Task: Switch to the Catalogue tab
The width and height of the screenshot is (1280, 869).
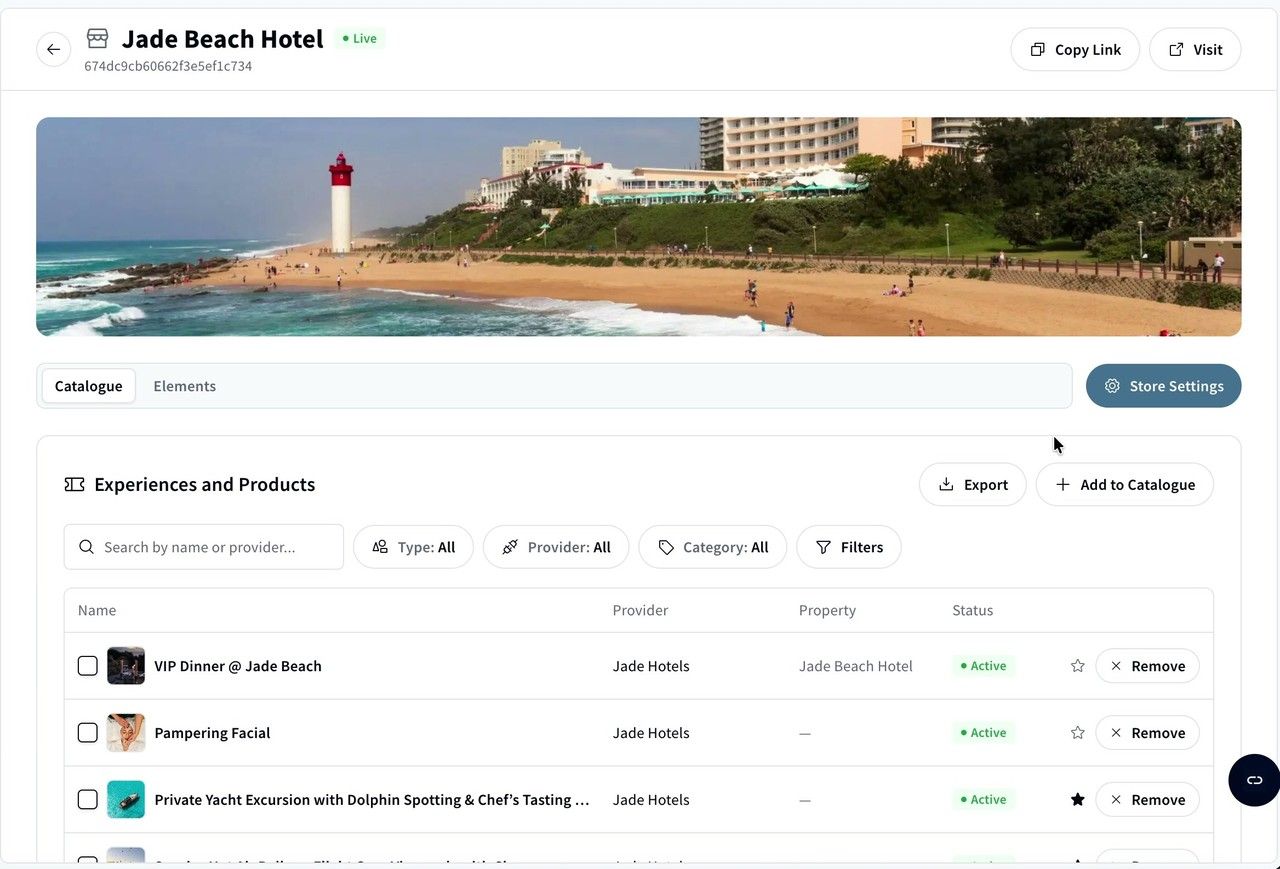Action: (89, 386)
